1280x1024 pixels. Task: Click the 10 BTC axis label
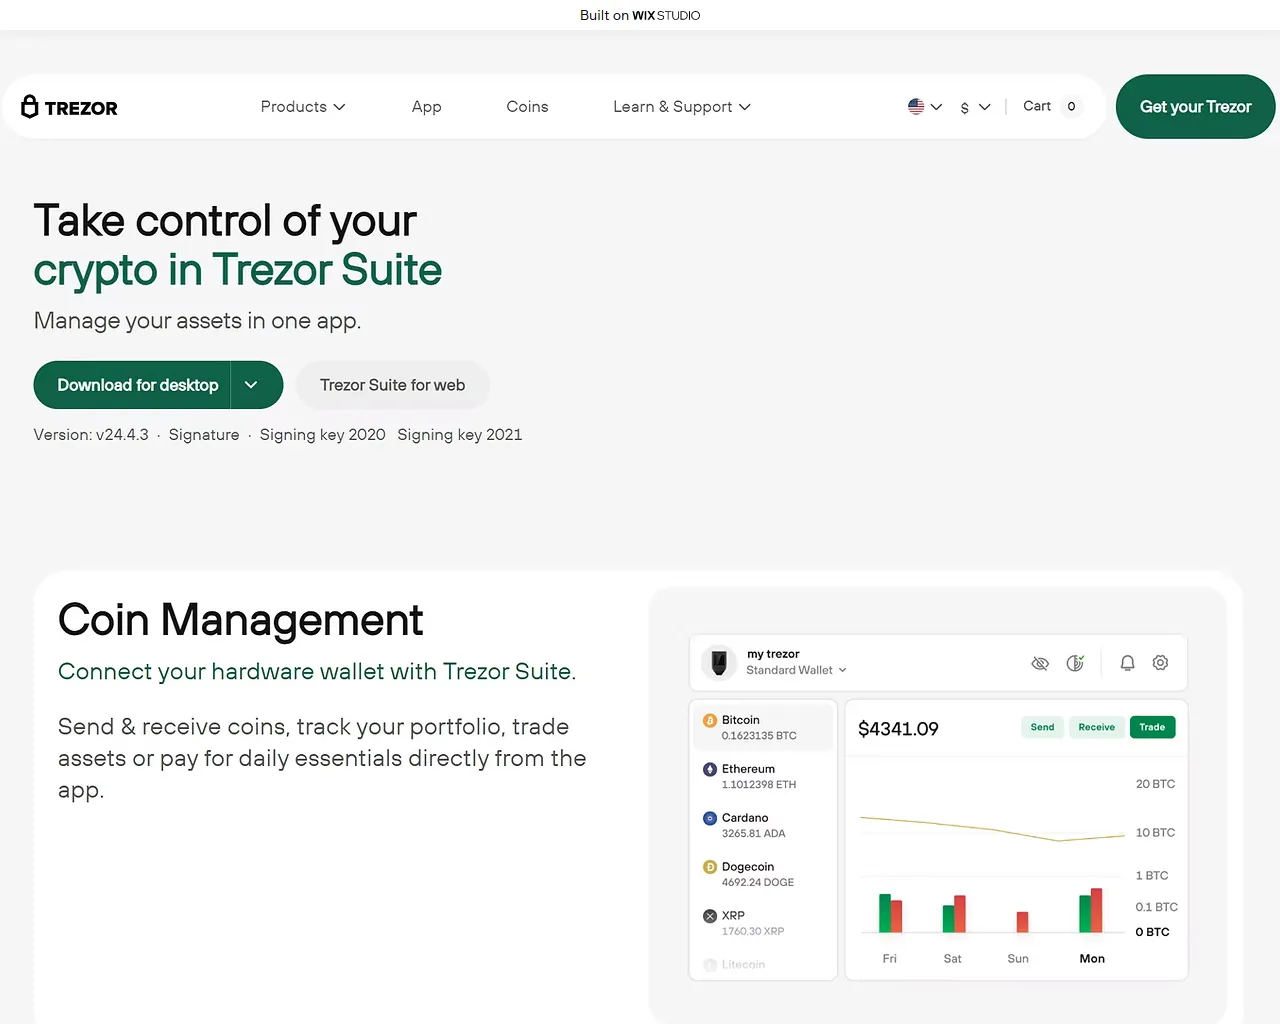[x=1155, y=832]
